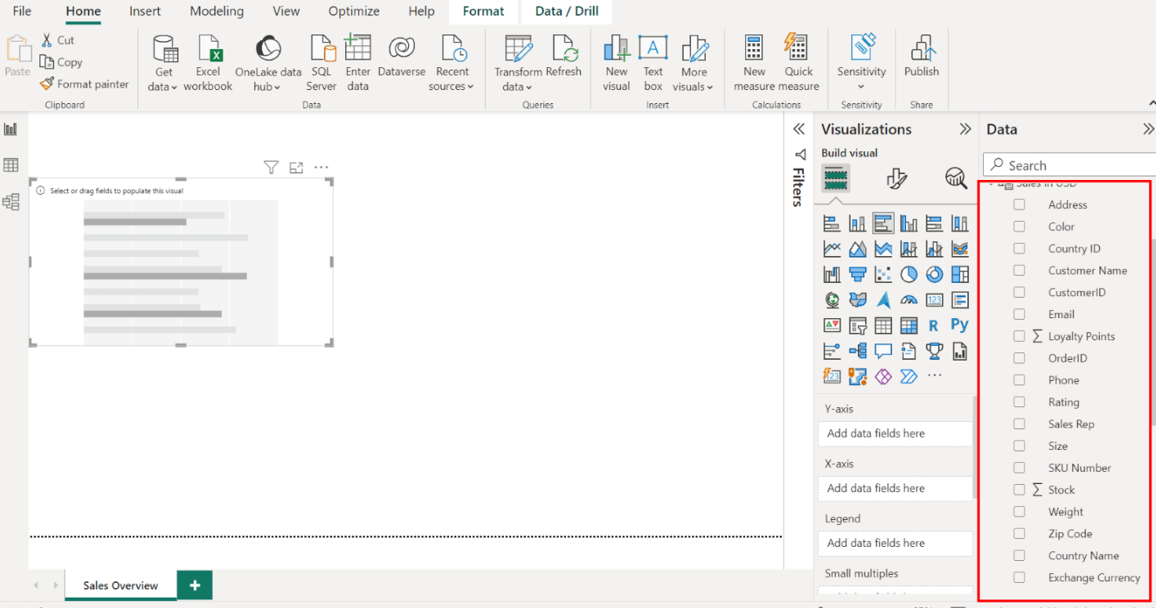Select the pie chart visual
Image resolution: width=1156 pixels, height=608 pixels.
(908, 274)
